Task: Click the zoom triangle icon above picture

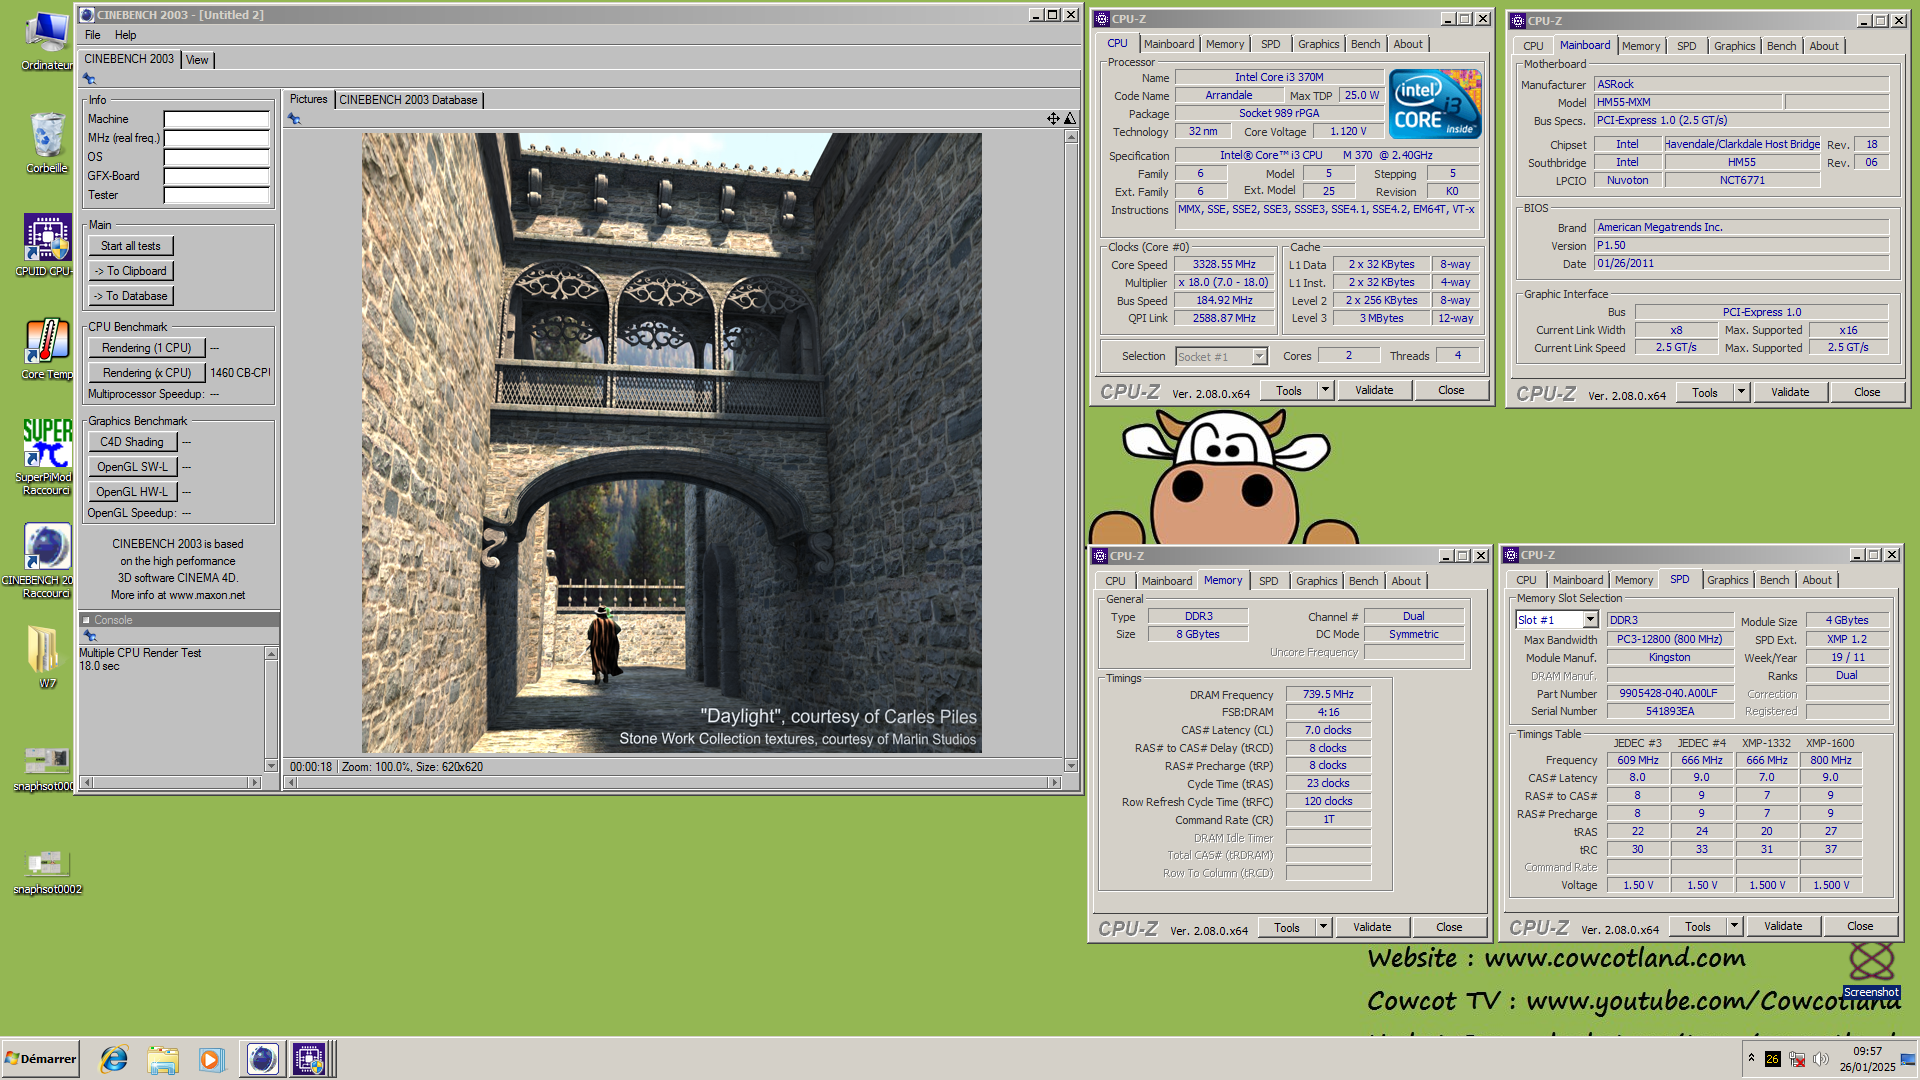Action: point(1070,118)
